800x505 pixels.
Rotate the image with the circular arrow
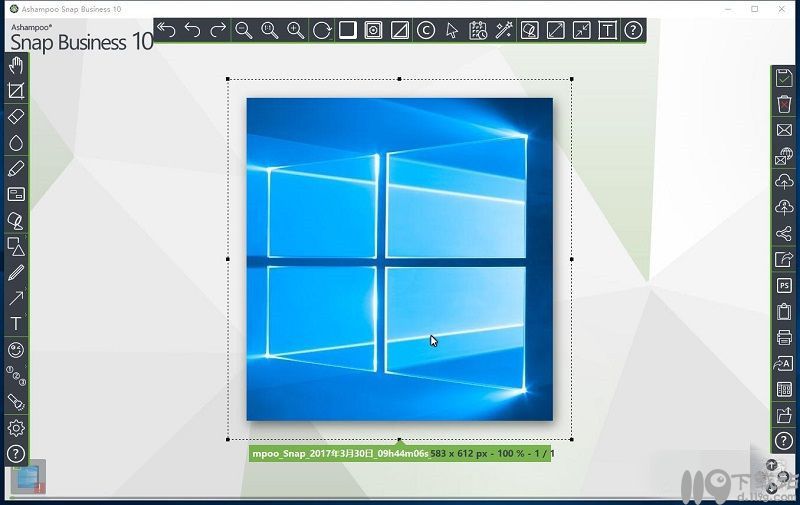pos(322,30)
